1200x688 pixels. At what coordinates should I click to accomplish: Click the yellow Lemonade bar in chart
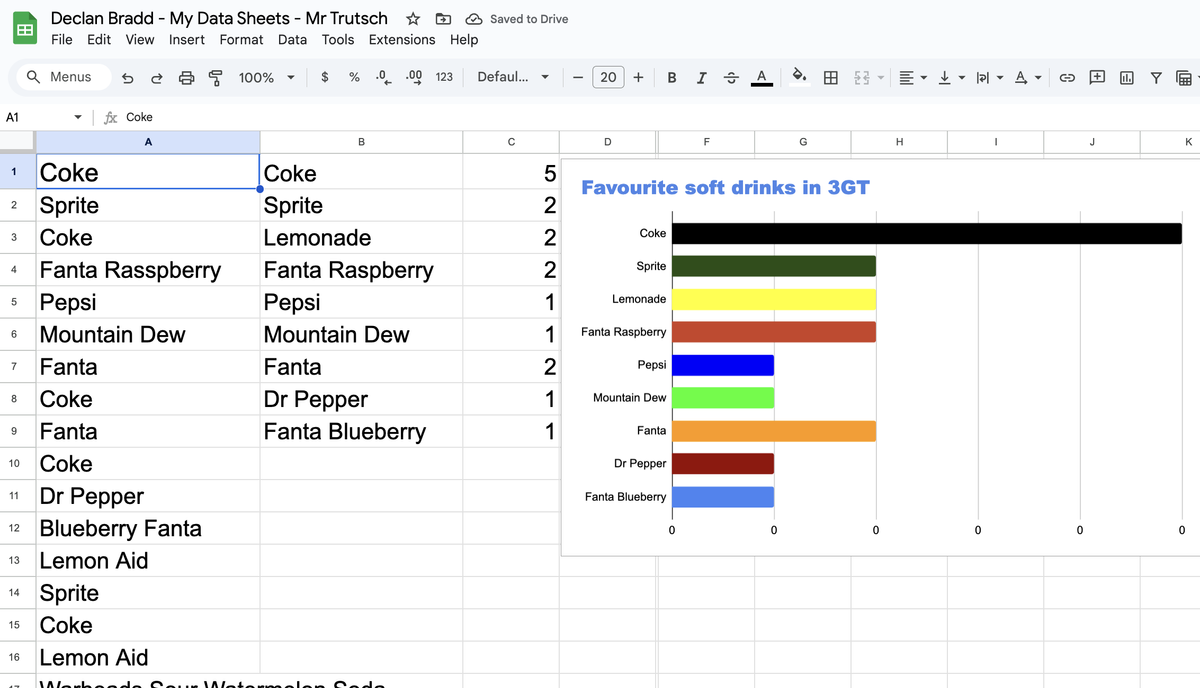click(x=774, y=299)
